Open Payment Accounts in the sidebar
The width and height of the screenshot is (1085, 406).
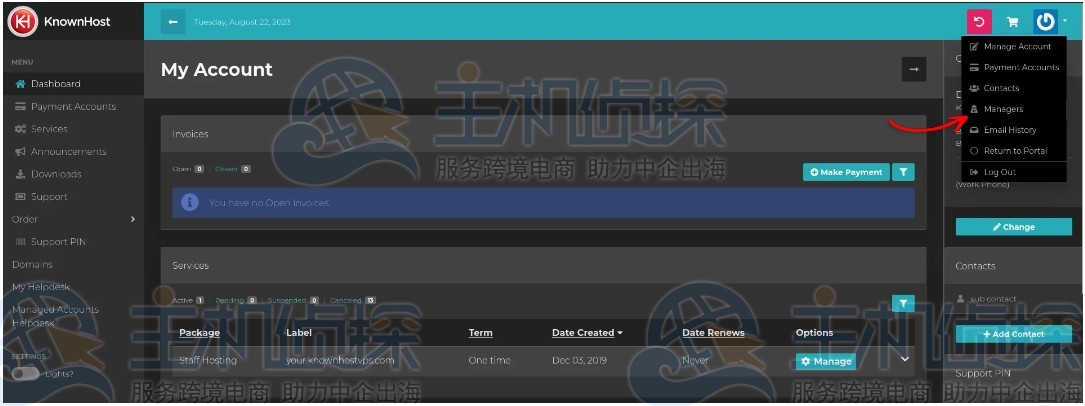click(x=73, y=107)
